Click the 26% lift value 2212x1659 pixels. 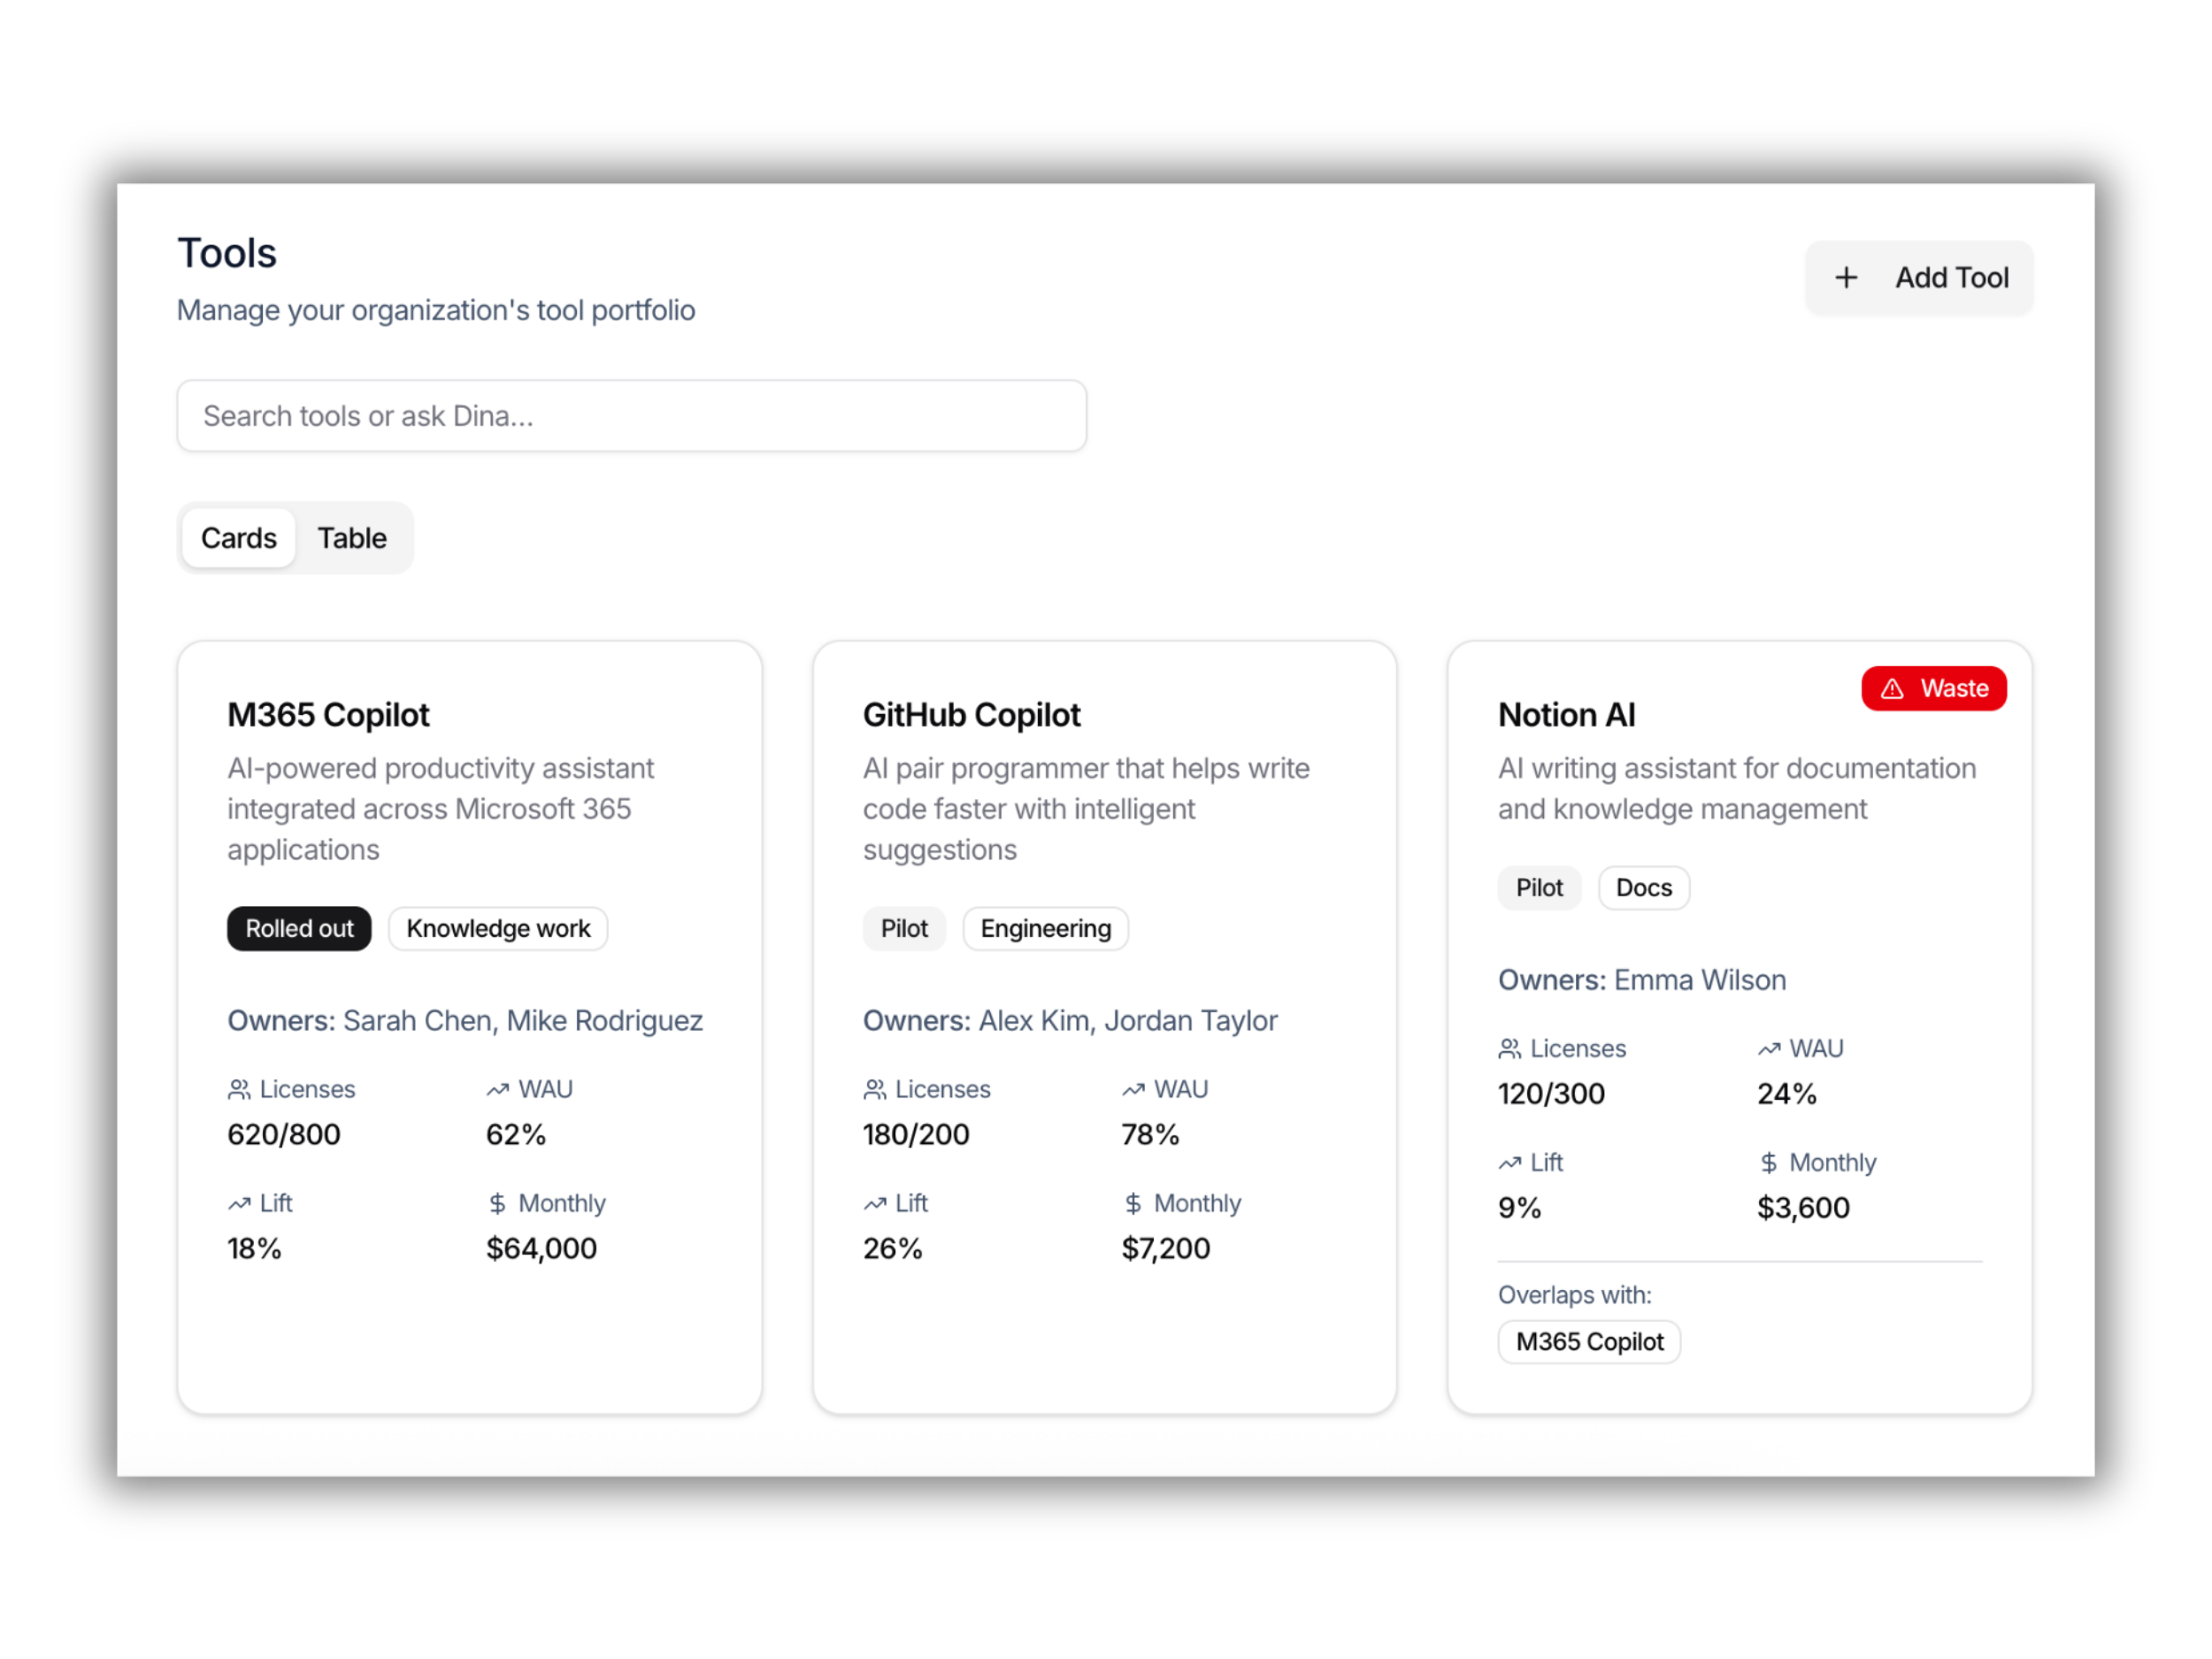[892, 1248]
